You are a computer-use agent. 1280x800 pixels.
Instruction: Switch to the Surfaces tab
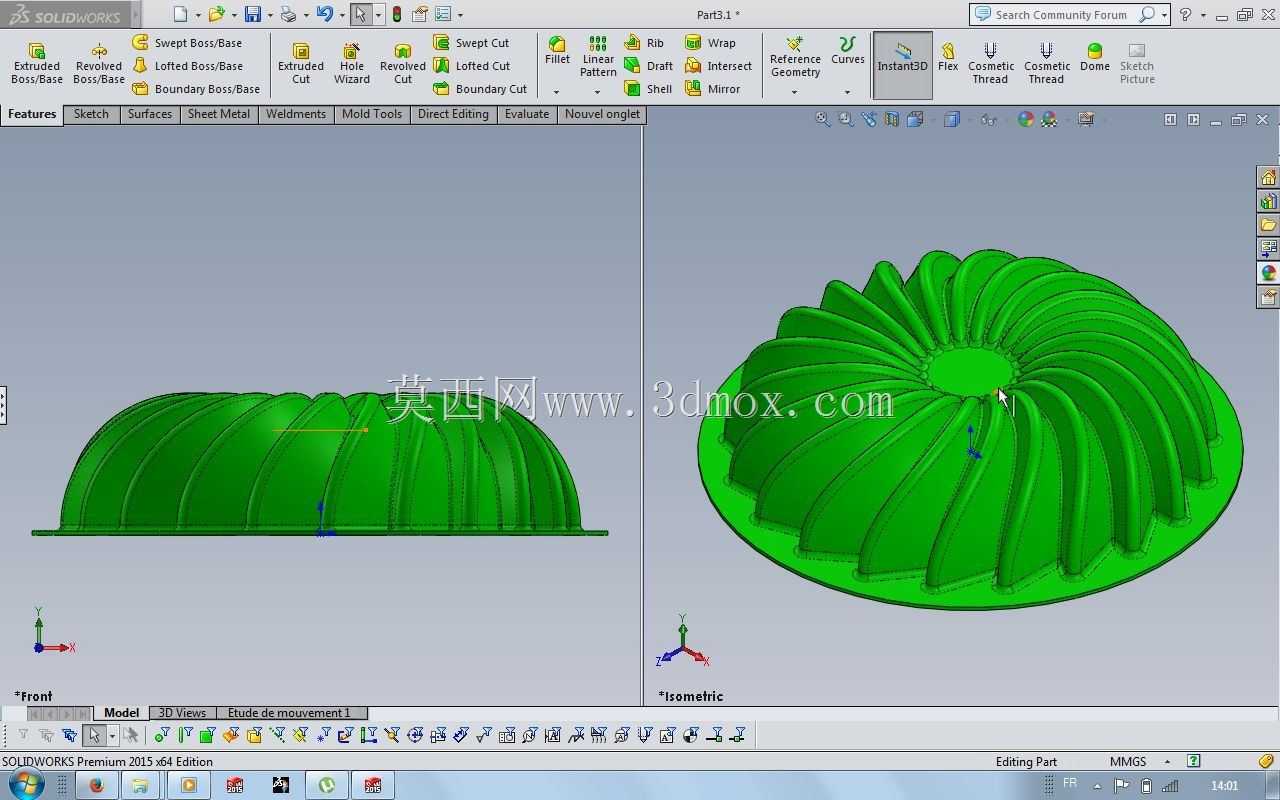pyautogui.click(x=150, y=114)
